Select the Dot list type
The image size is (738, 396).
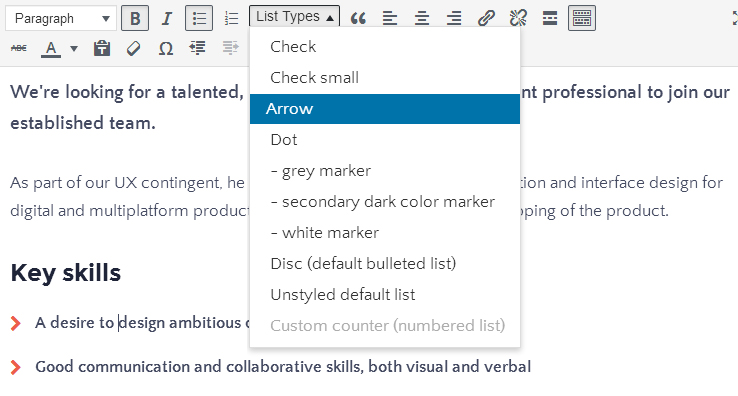coord(385,140)
